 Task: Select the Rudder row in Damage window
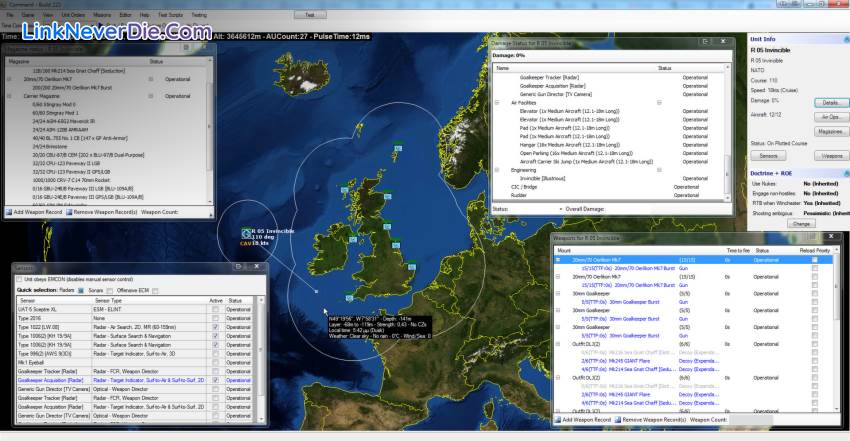pos(610,195)
